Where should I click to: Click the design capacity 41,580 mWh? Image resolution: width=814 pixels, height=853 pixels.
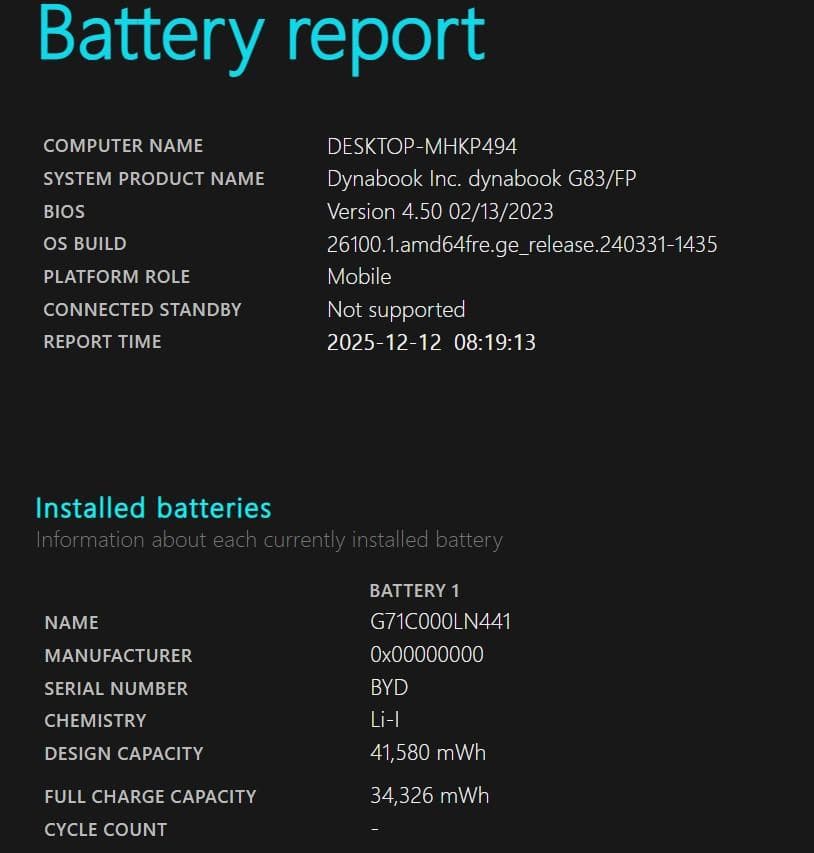coord(427,753)
